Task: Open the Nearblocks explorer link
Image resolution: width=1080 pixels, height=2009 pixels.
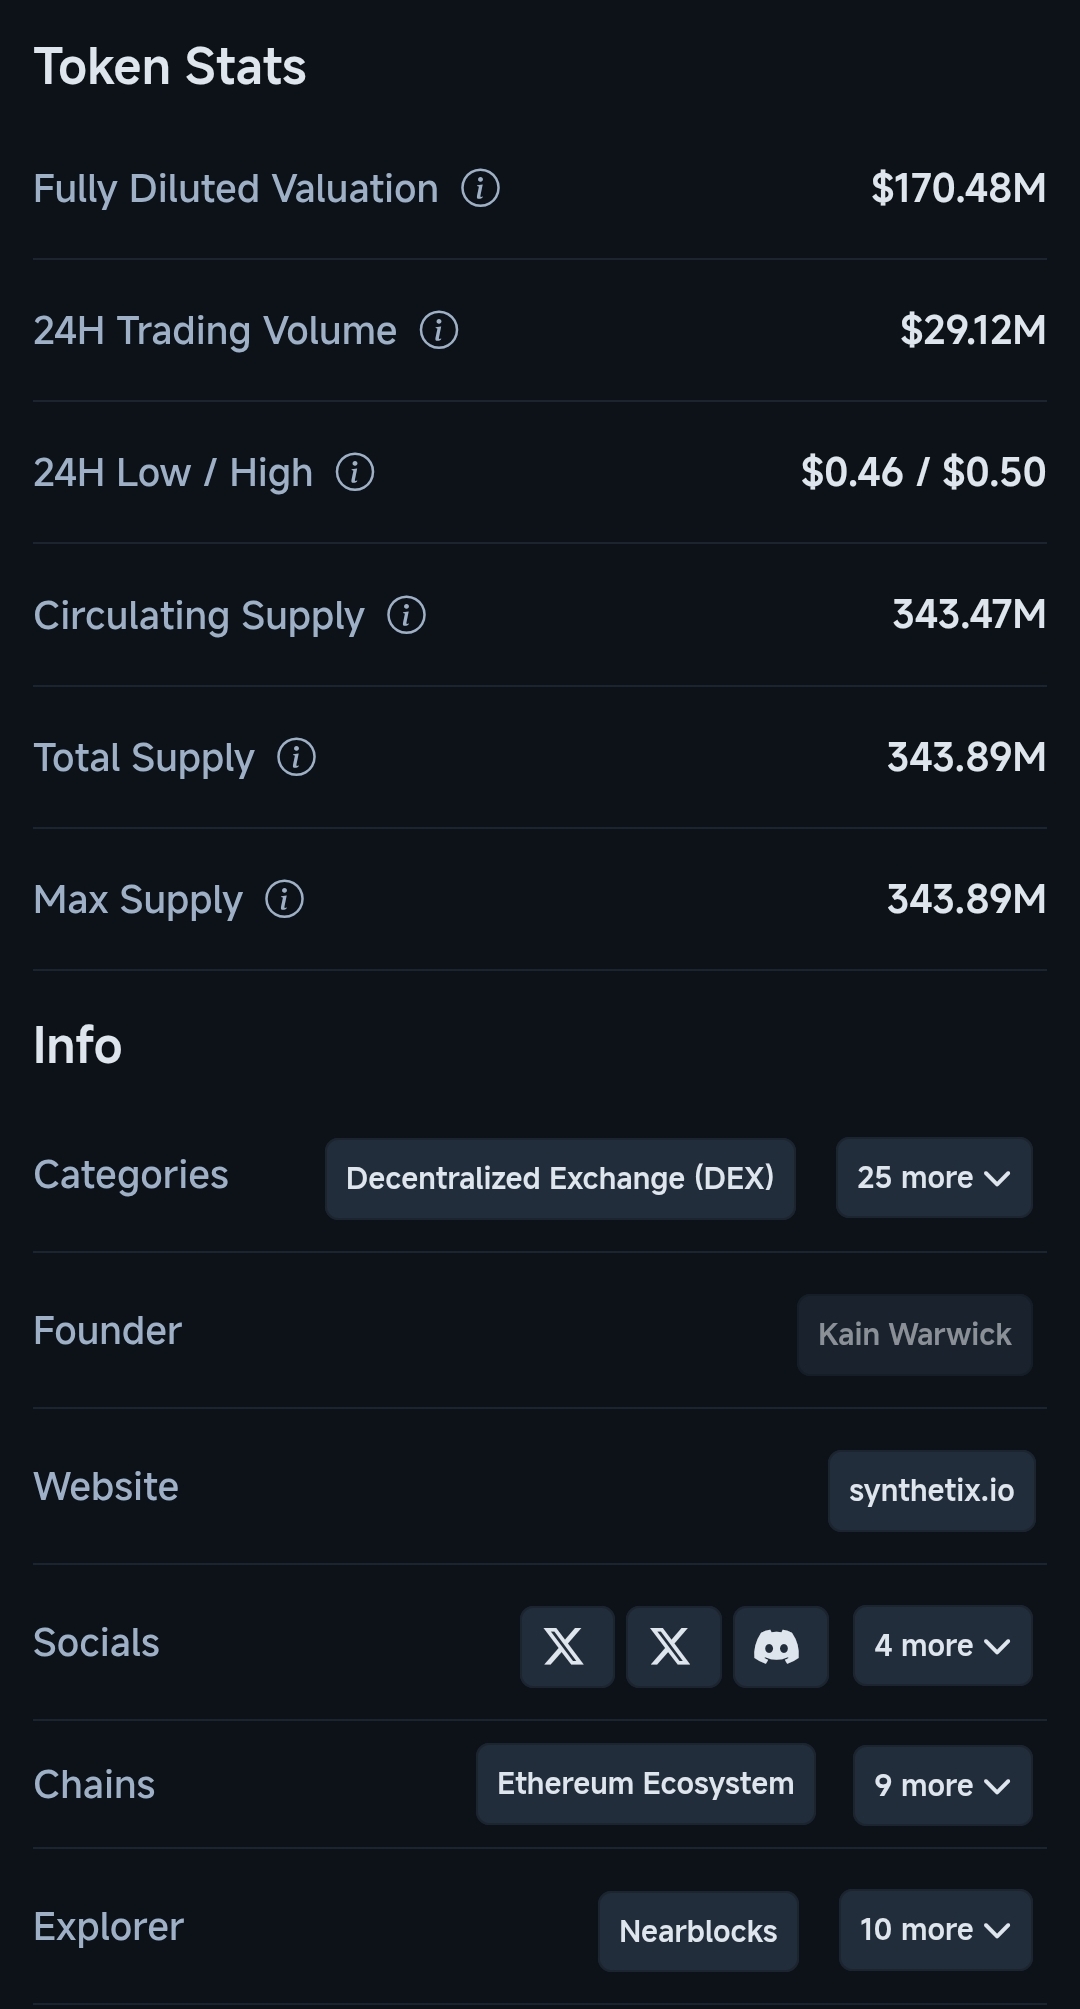Action: pos(697,1931)
